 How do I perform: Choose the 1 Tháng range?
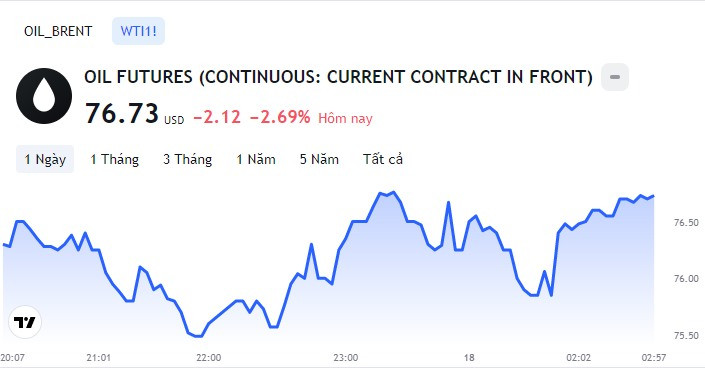[115, 159]
